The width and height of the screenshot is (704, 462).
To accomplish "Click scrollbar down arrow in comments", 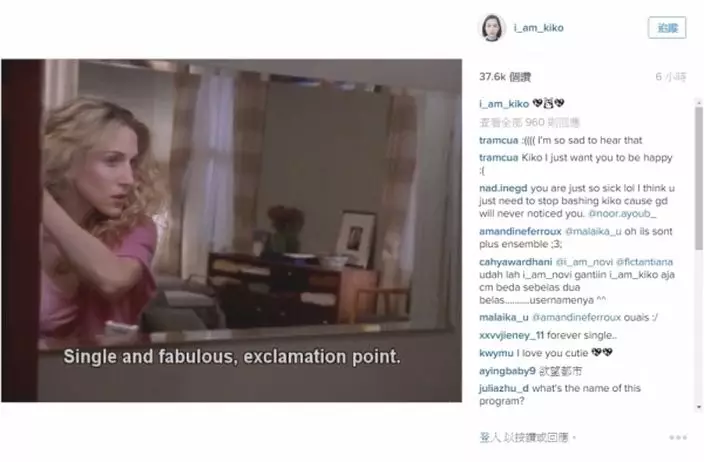I will point(699,407).
